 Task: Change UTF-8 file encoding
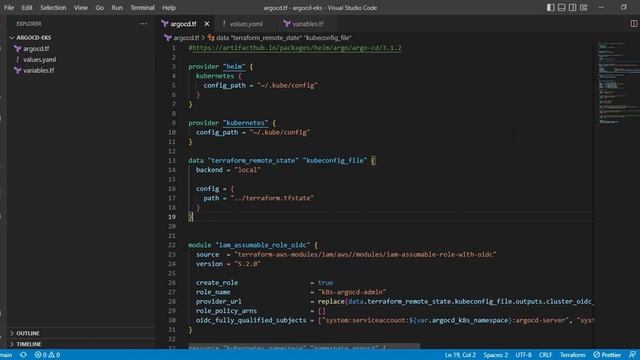[x=523, y=355]
